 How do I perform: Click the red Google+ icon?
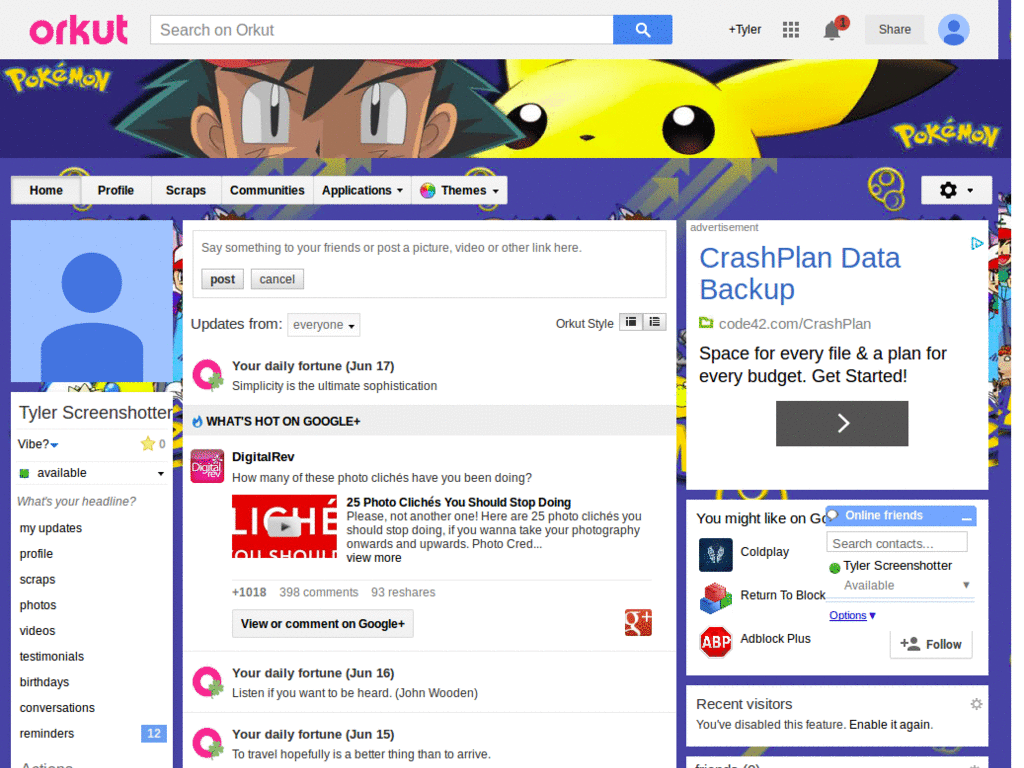[x=637, y=622]
